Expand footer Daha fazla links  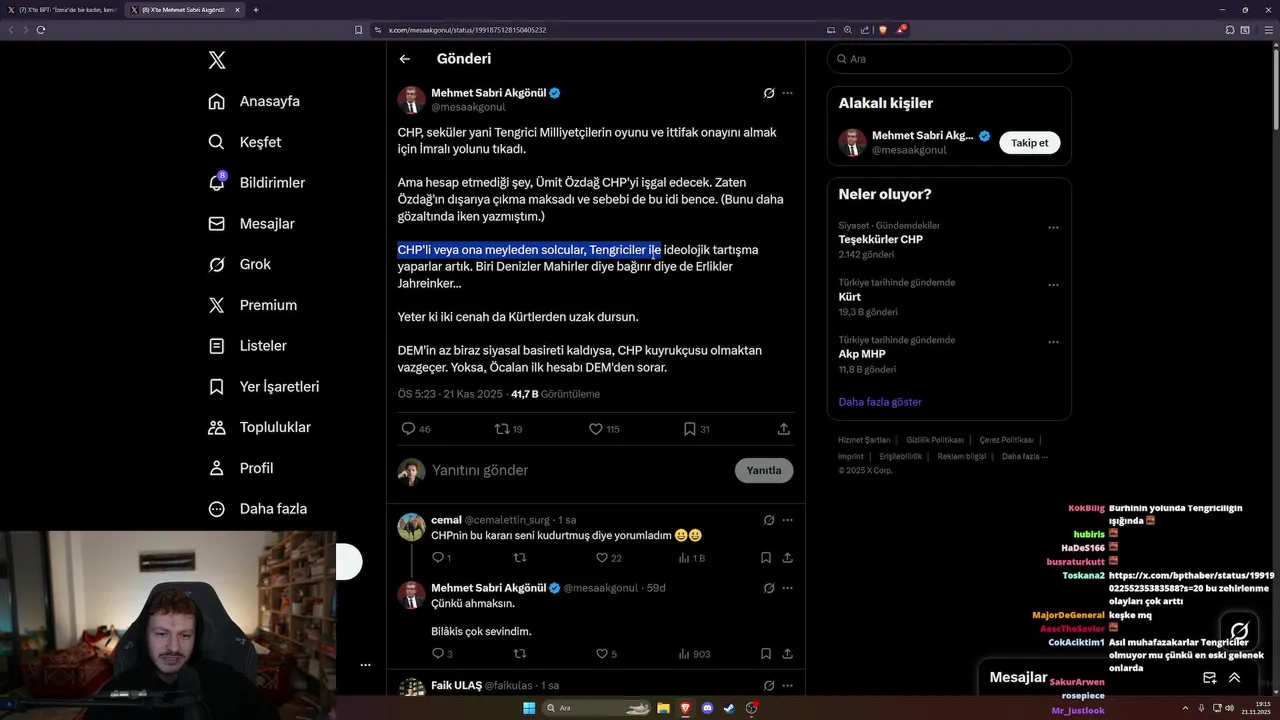(1025, 456)
